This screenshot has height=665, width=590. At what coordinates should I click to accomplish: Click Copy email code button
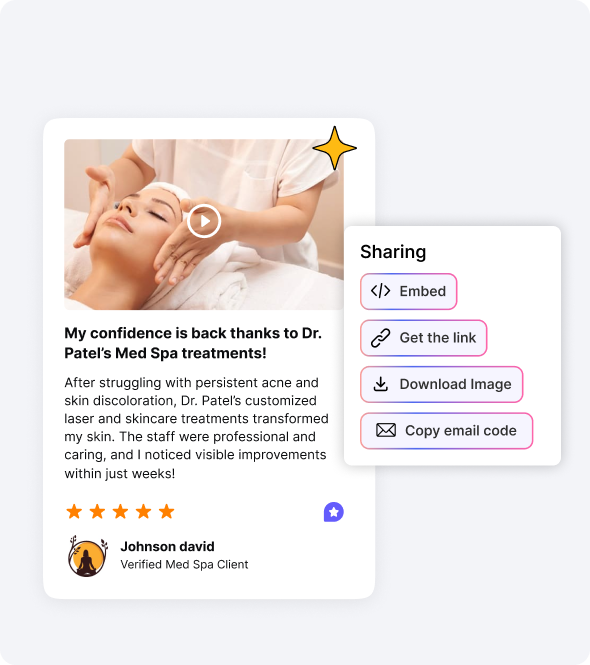click(446, 430)
